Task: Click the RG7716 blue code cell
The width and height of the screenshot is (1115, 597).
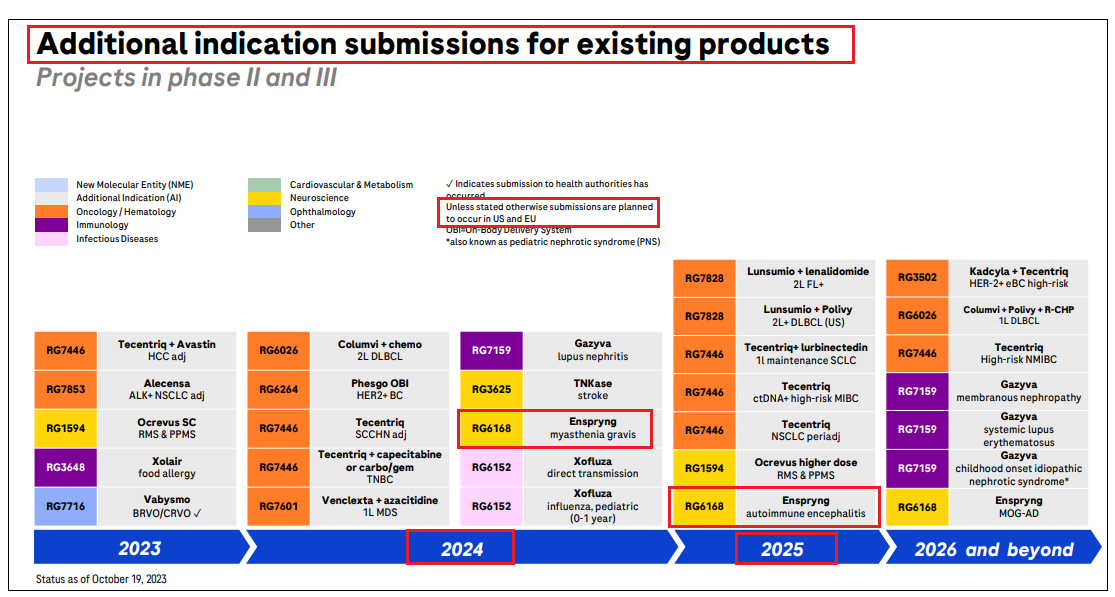Action: tap(67, 507)
